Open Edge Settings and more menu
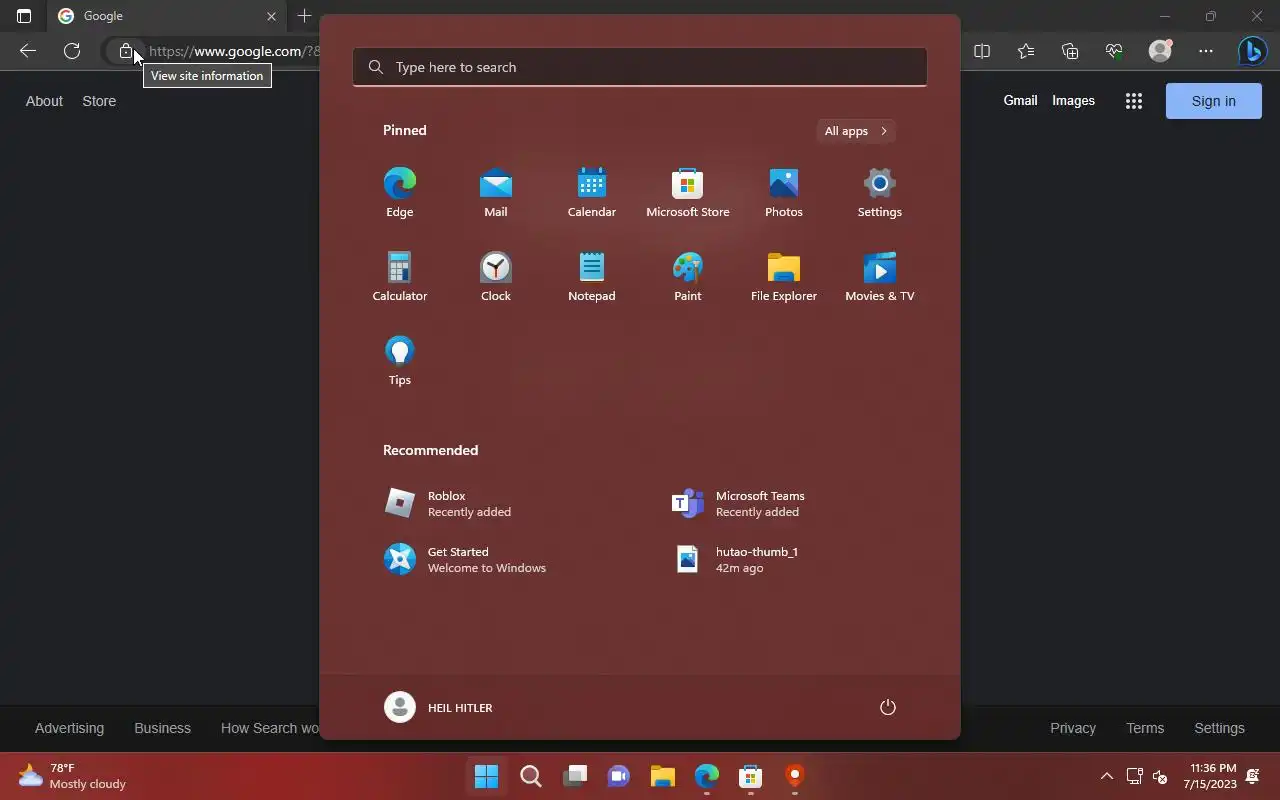 coord(1206,51)
